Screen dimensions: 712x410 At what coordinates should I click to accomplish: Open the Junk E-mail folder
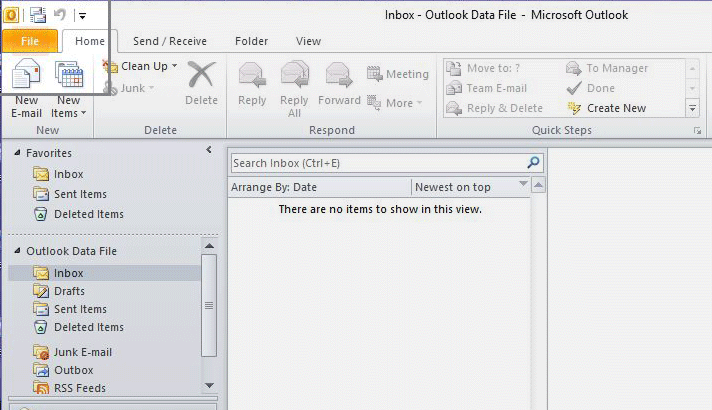coord(82,352)
